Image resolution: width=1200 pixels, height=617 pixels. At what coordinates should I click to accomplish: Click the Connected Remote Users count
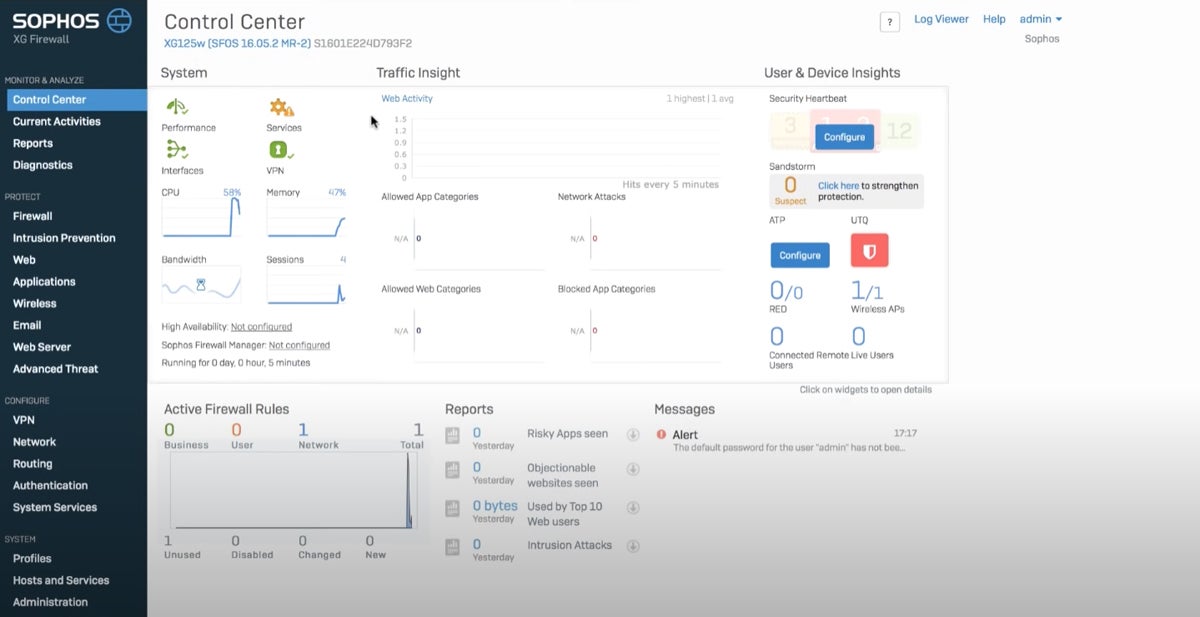point(777,337)
